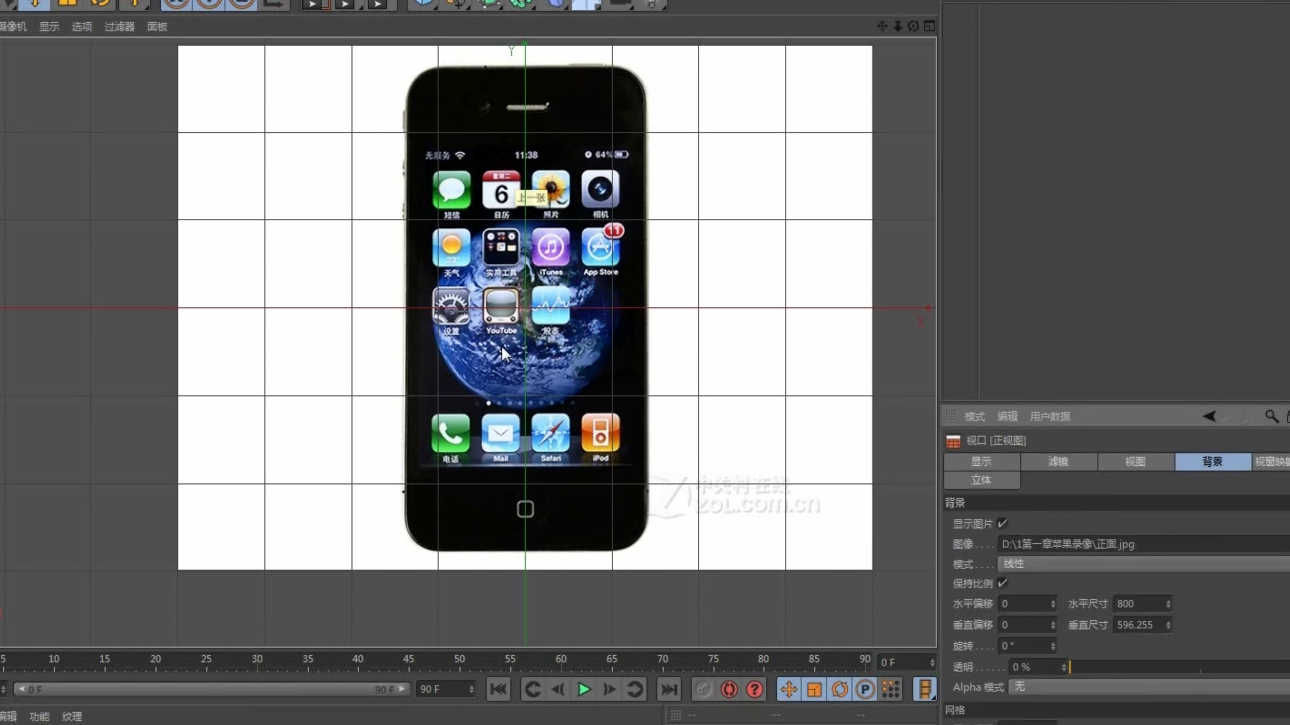Jump to start of animation
The height and width of the screenshot is (725, 1290).
tap(498, 689)
